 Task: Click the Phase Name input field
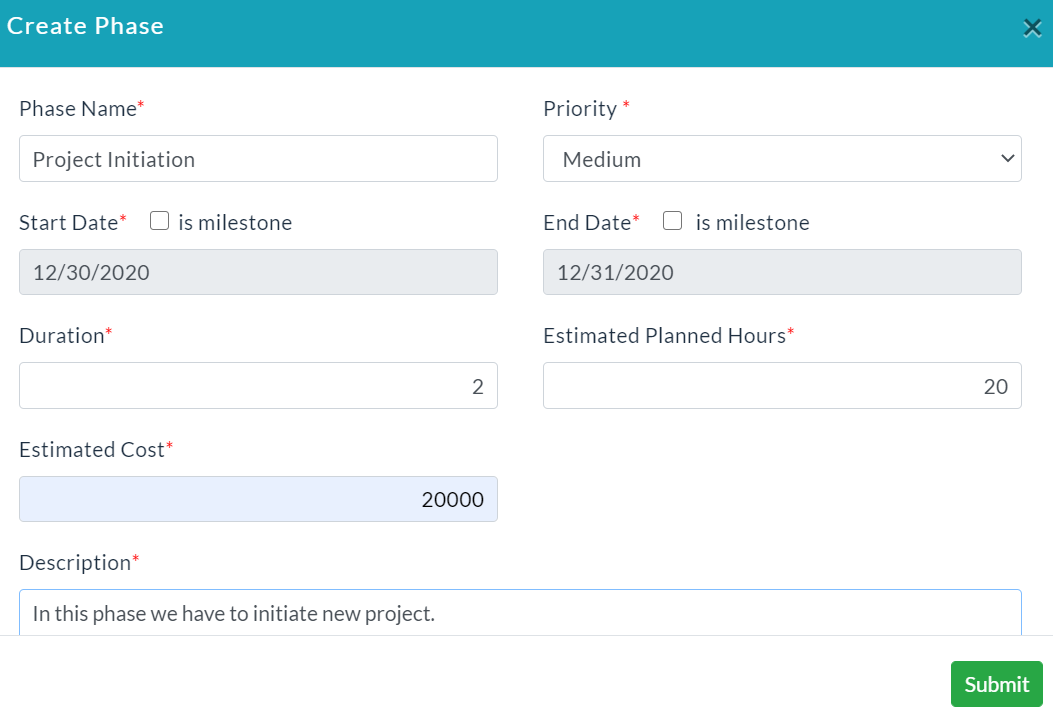click(x=259, y=159)
